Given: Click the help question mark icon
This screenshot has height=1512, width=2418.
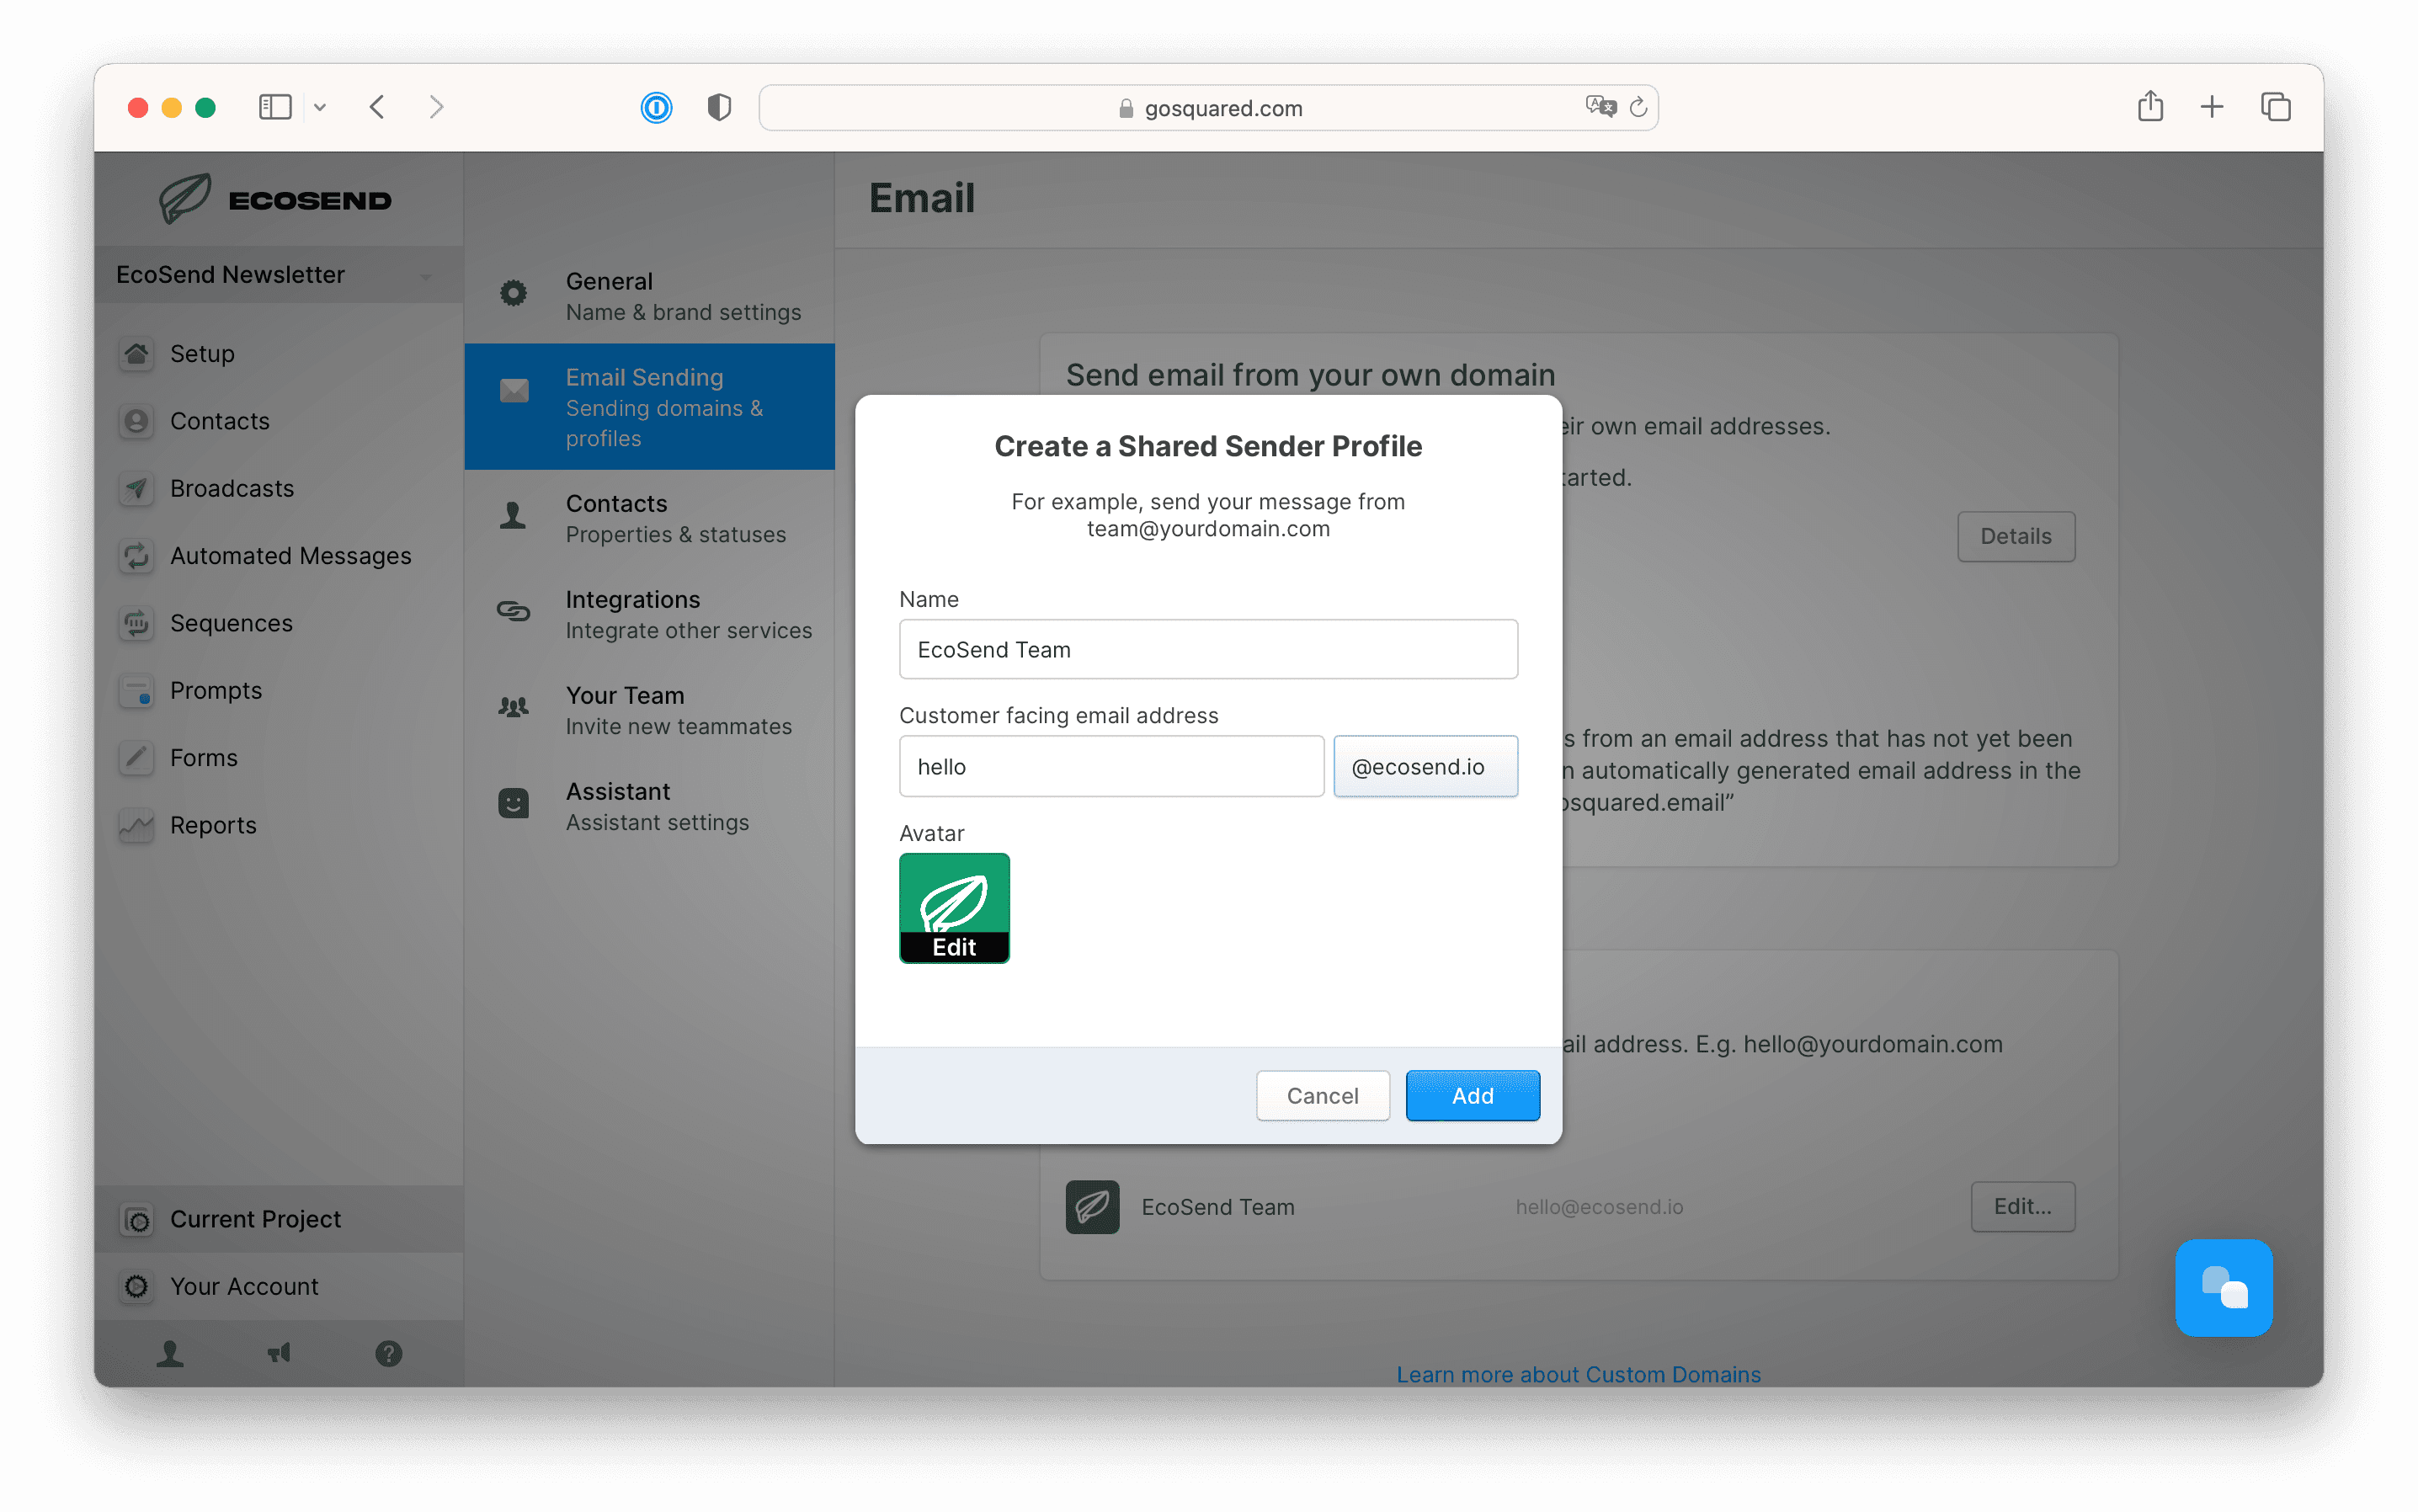Looking at the screenshot, I should pos(388,1353).
